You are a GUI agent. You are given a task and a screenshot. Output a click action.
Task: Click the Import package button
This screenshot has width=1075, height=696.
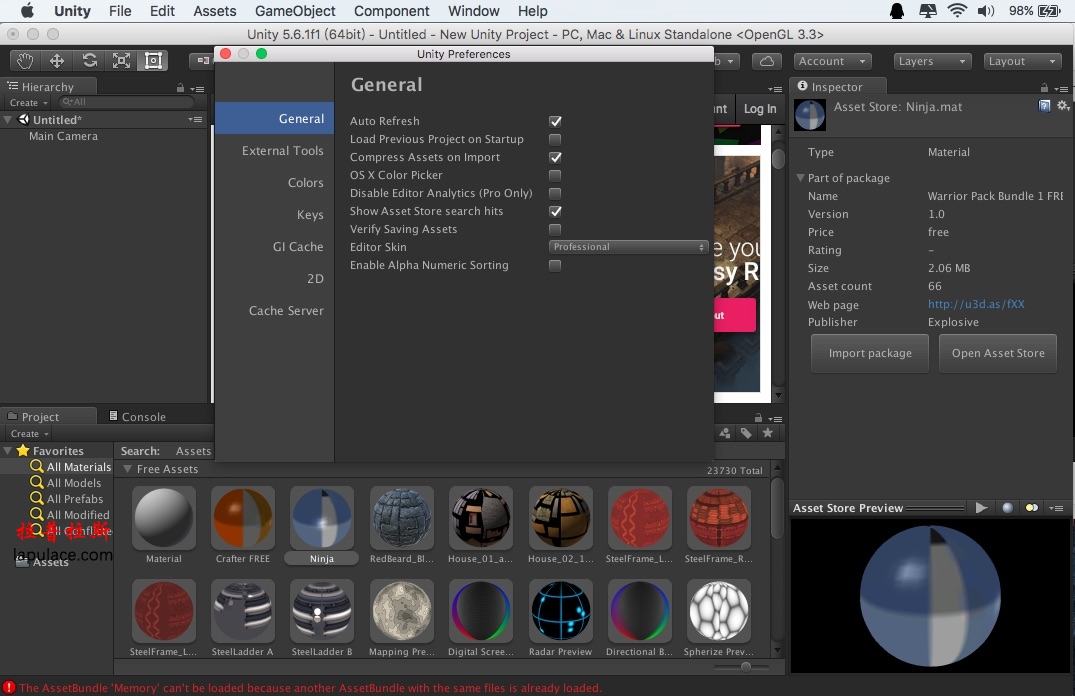869,353
